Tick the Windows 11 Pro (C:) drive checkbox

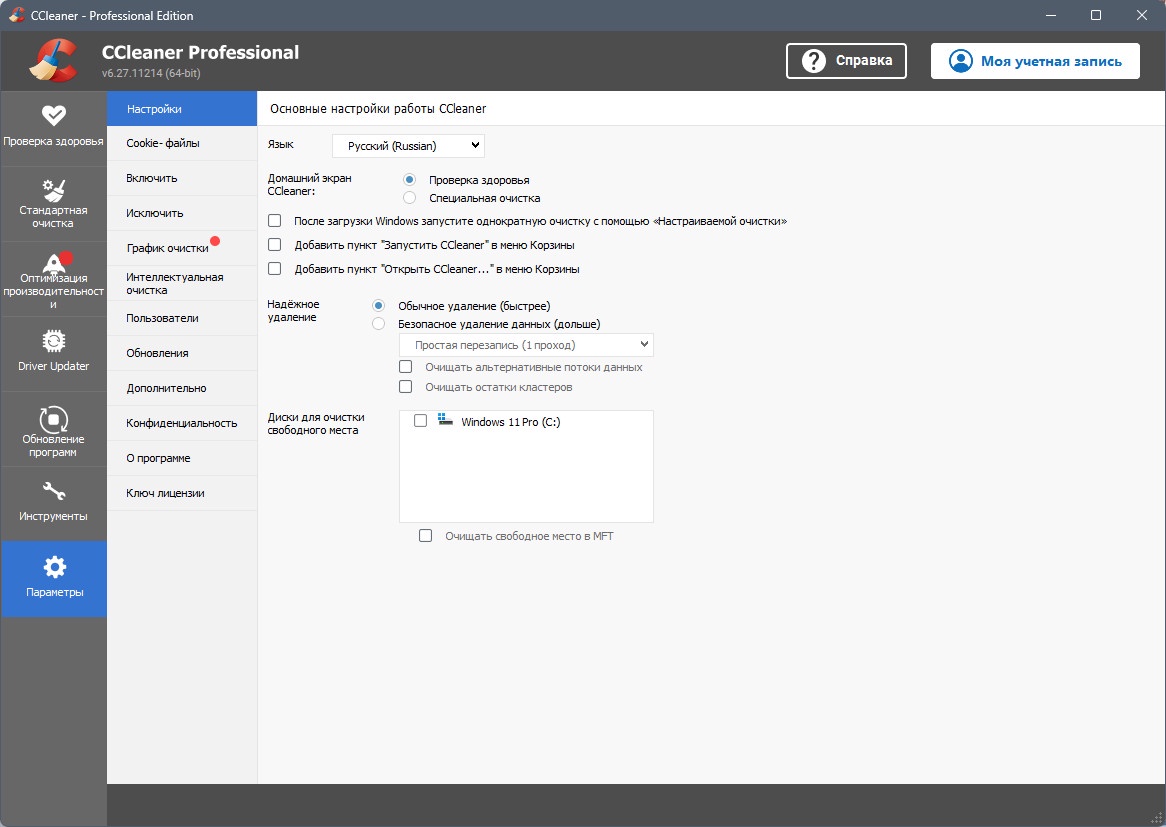(420, 422)
